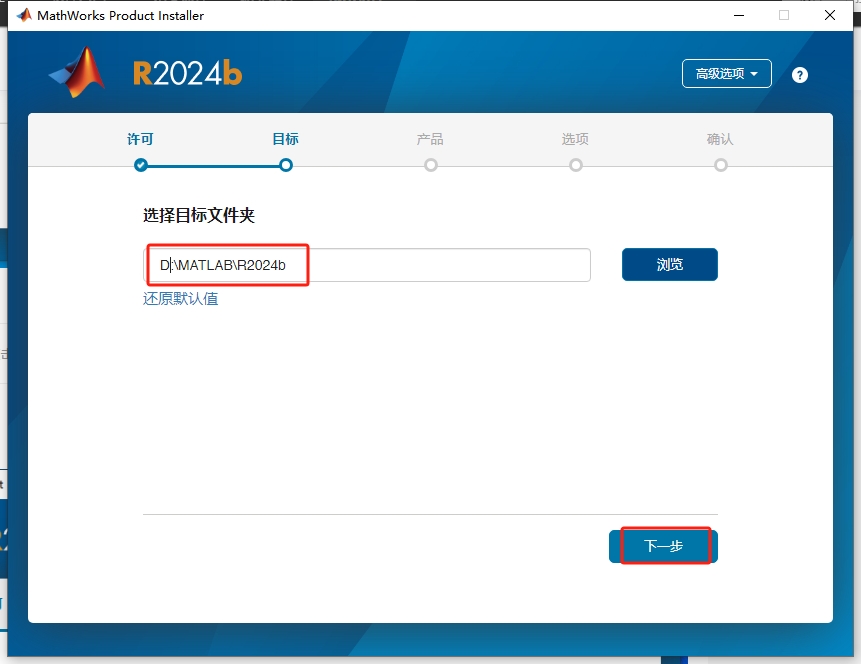Image resolution: width=861 pixels, height=664 pixels.
Task: Select the 确认 wizard step label
Action: pyautogui.click(x=720, y=139)
